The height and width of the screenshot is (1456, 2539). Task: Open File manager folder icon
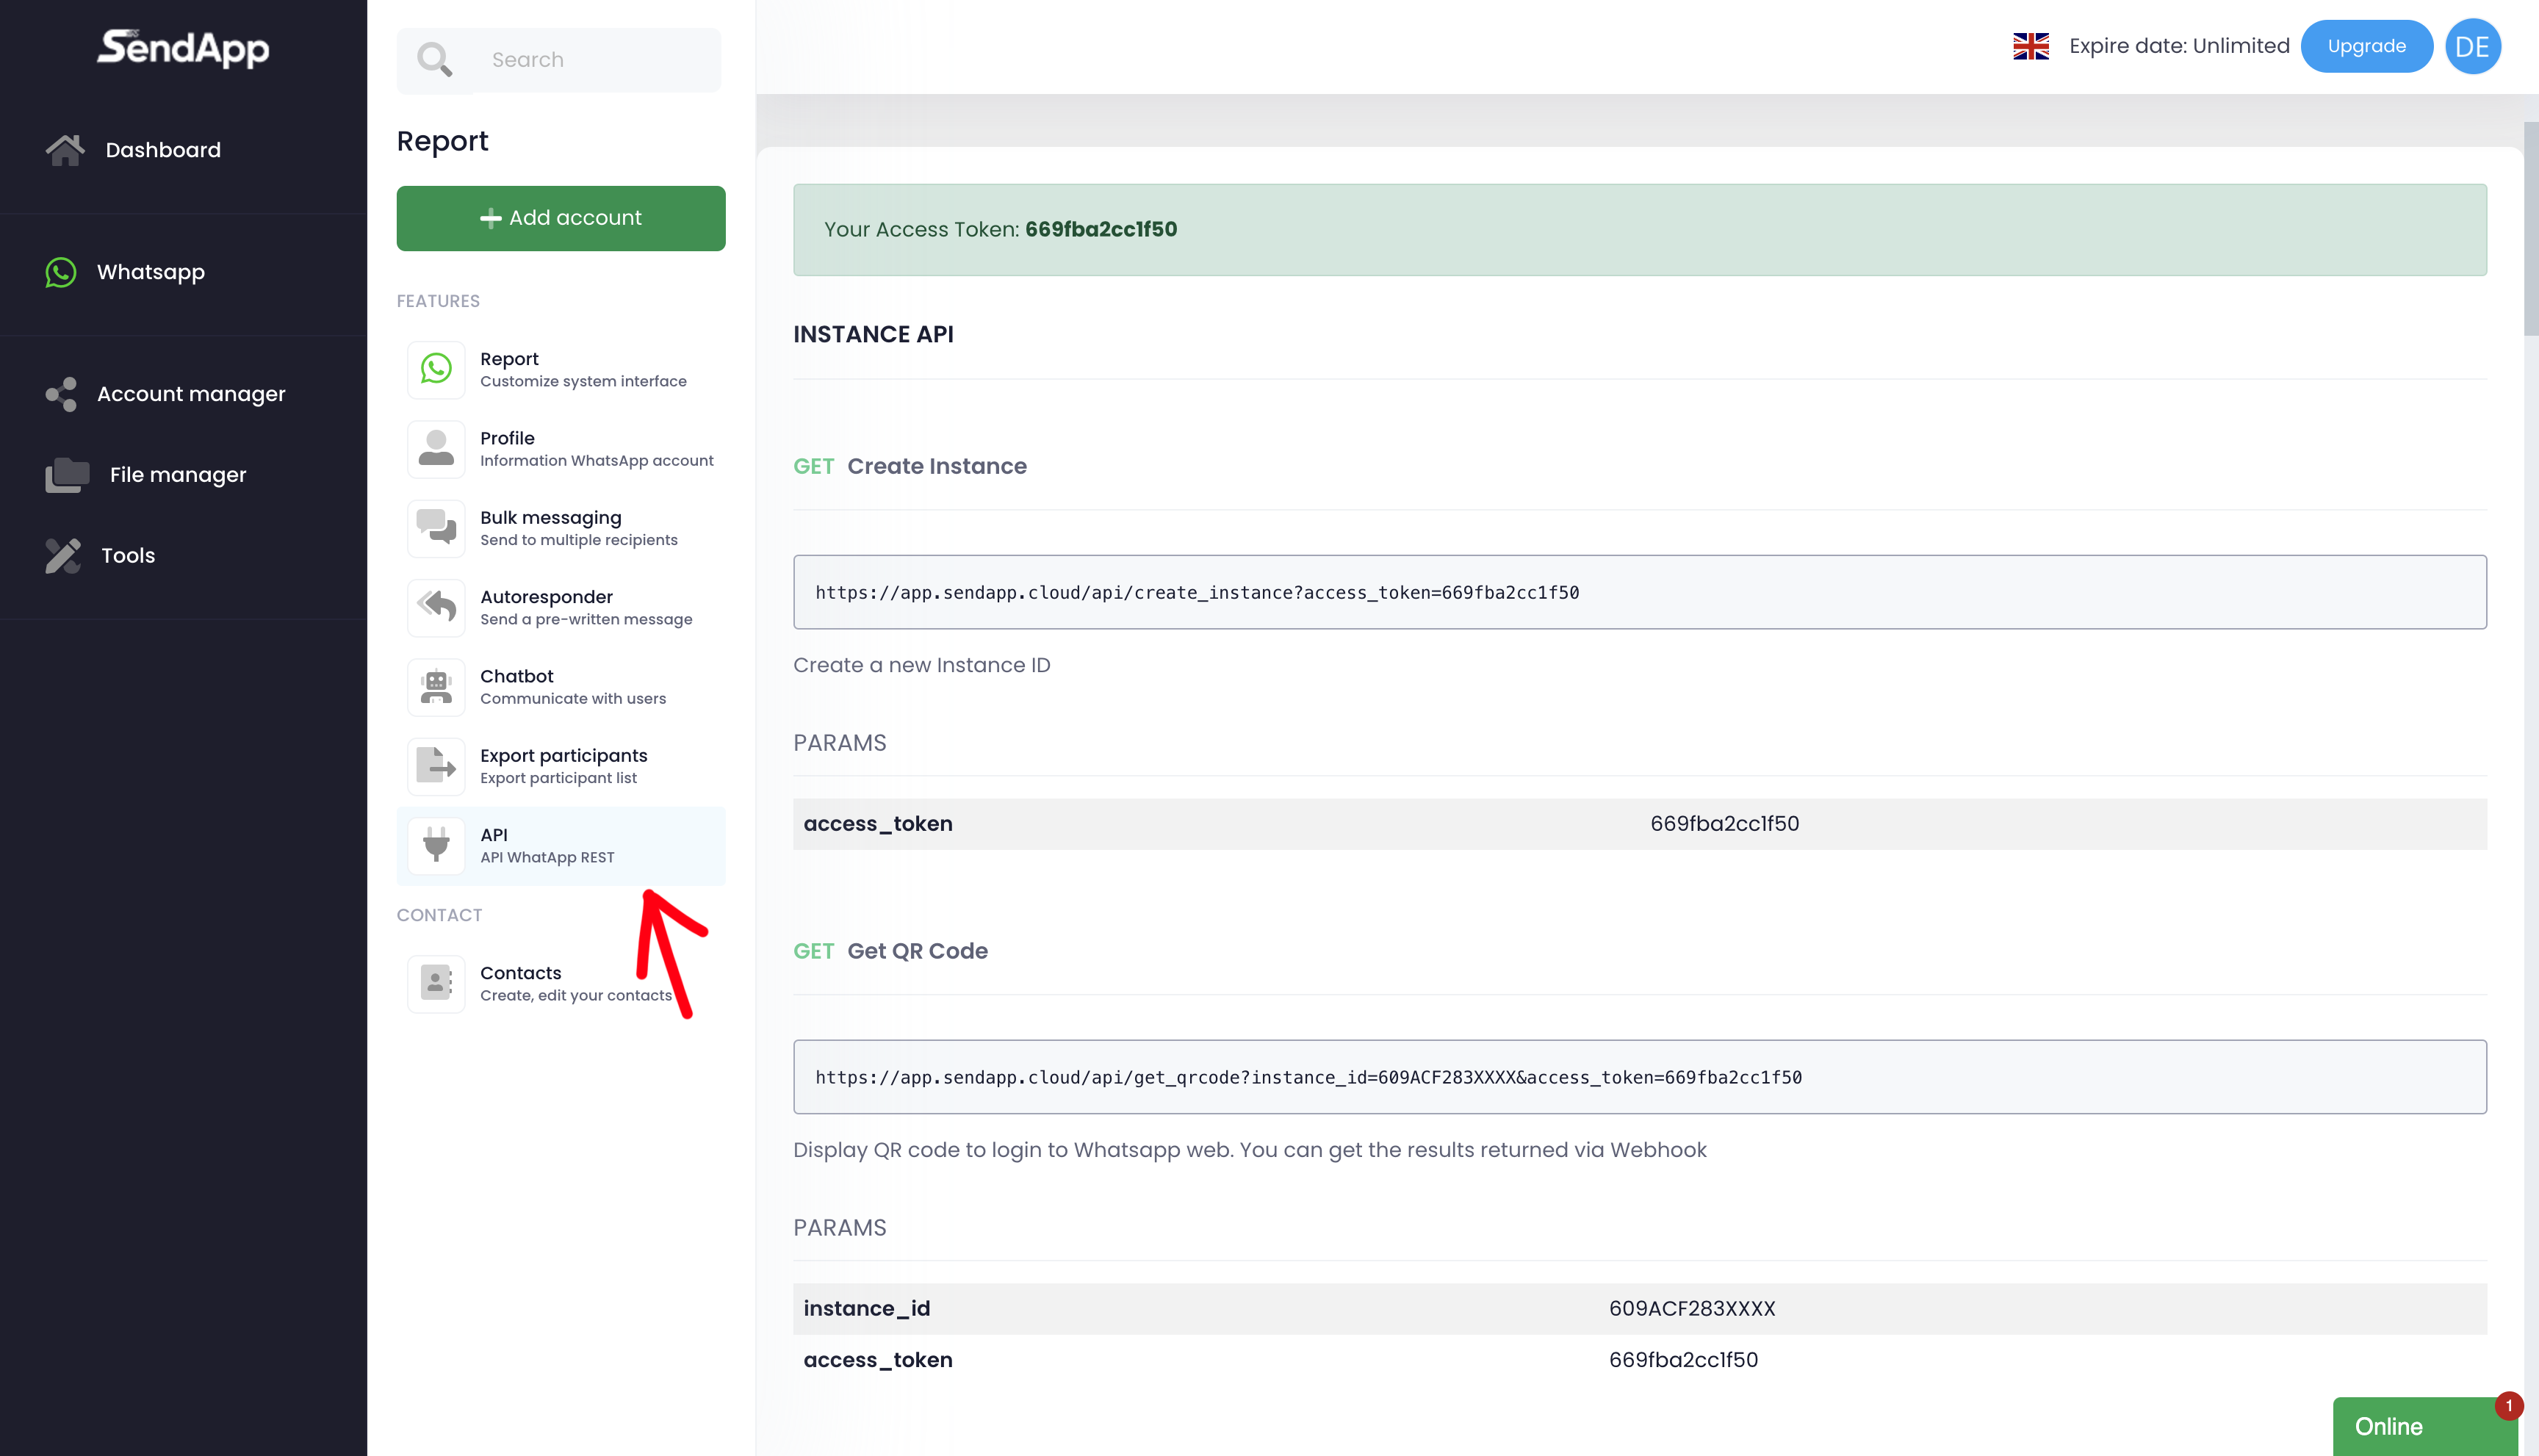[x=66, y=475]
